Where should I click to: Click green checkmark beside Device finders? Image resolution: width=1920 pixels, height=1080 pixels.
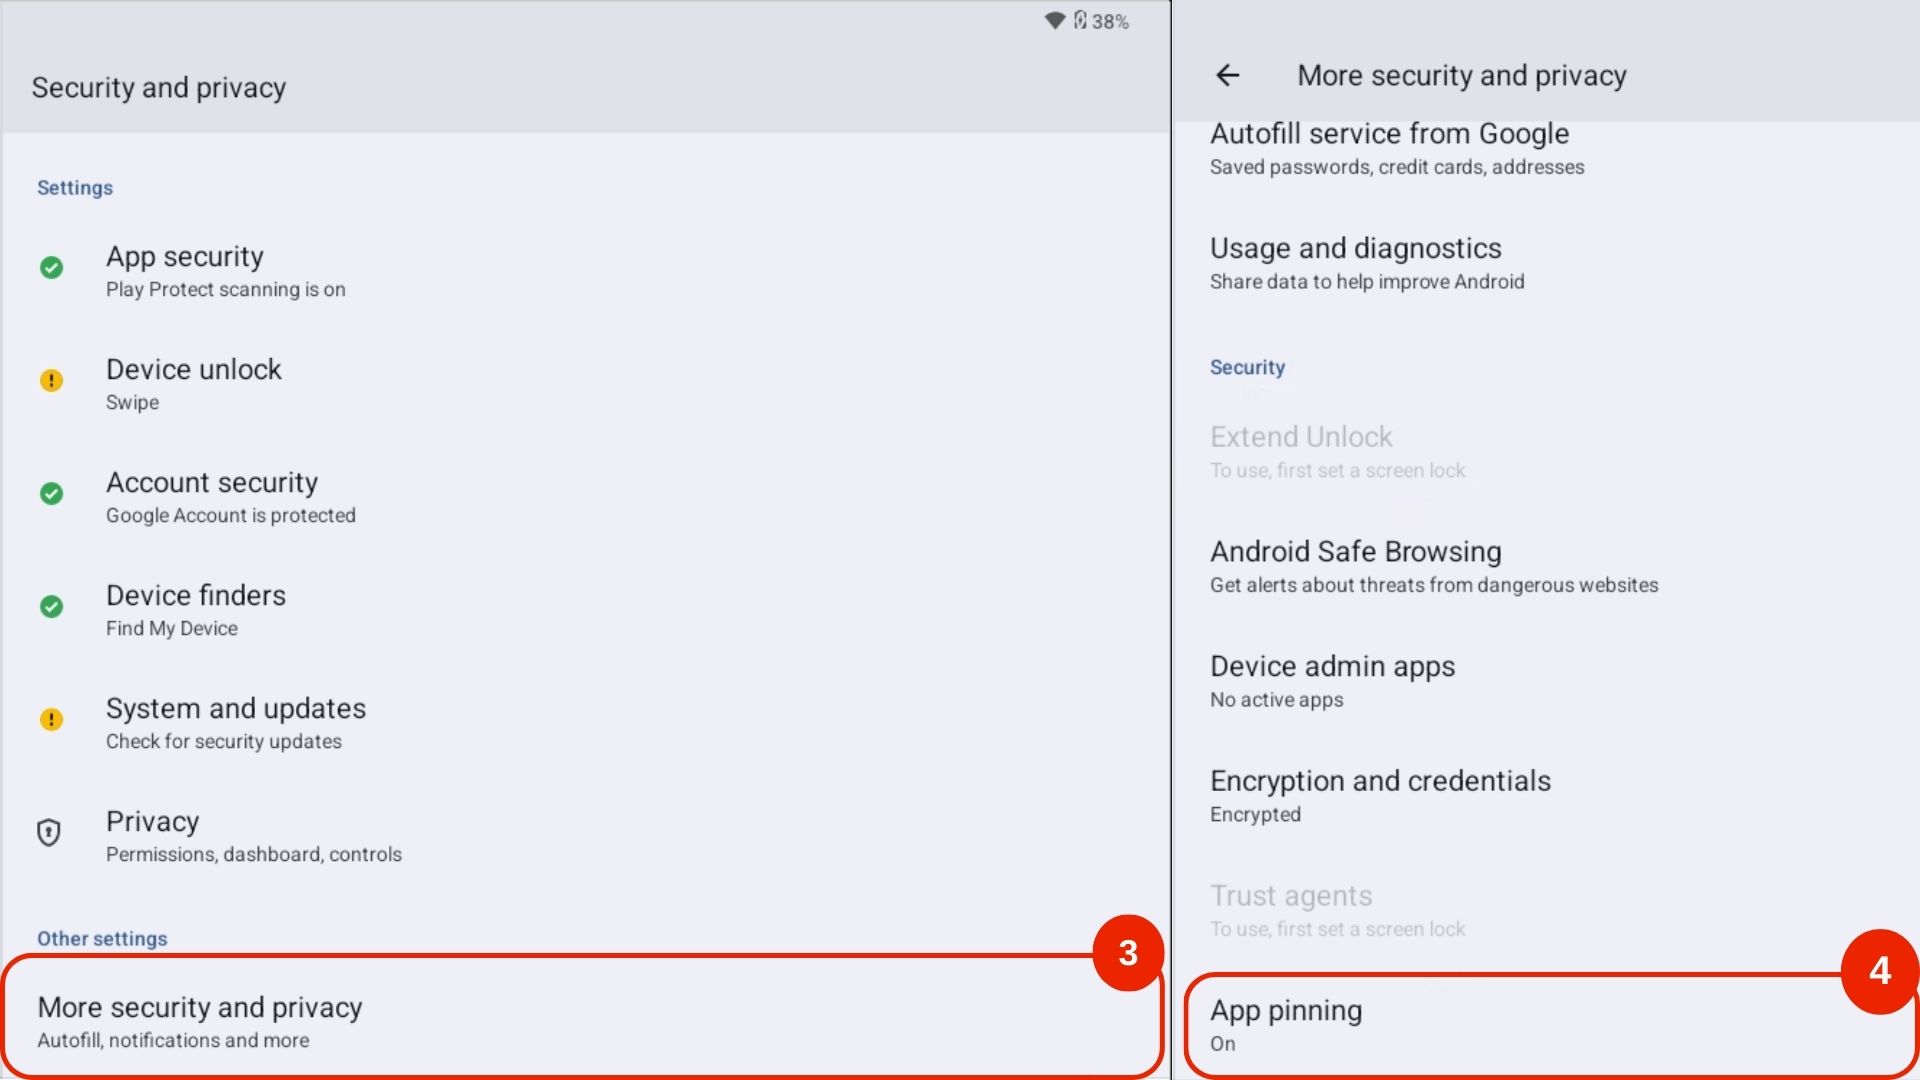(51, 607)
